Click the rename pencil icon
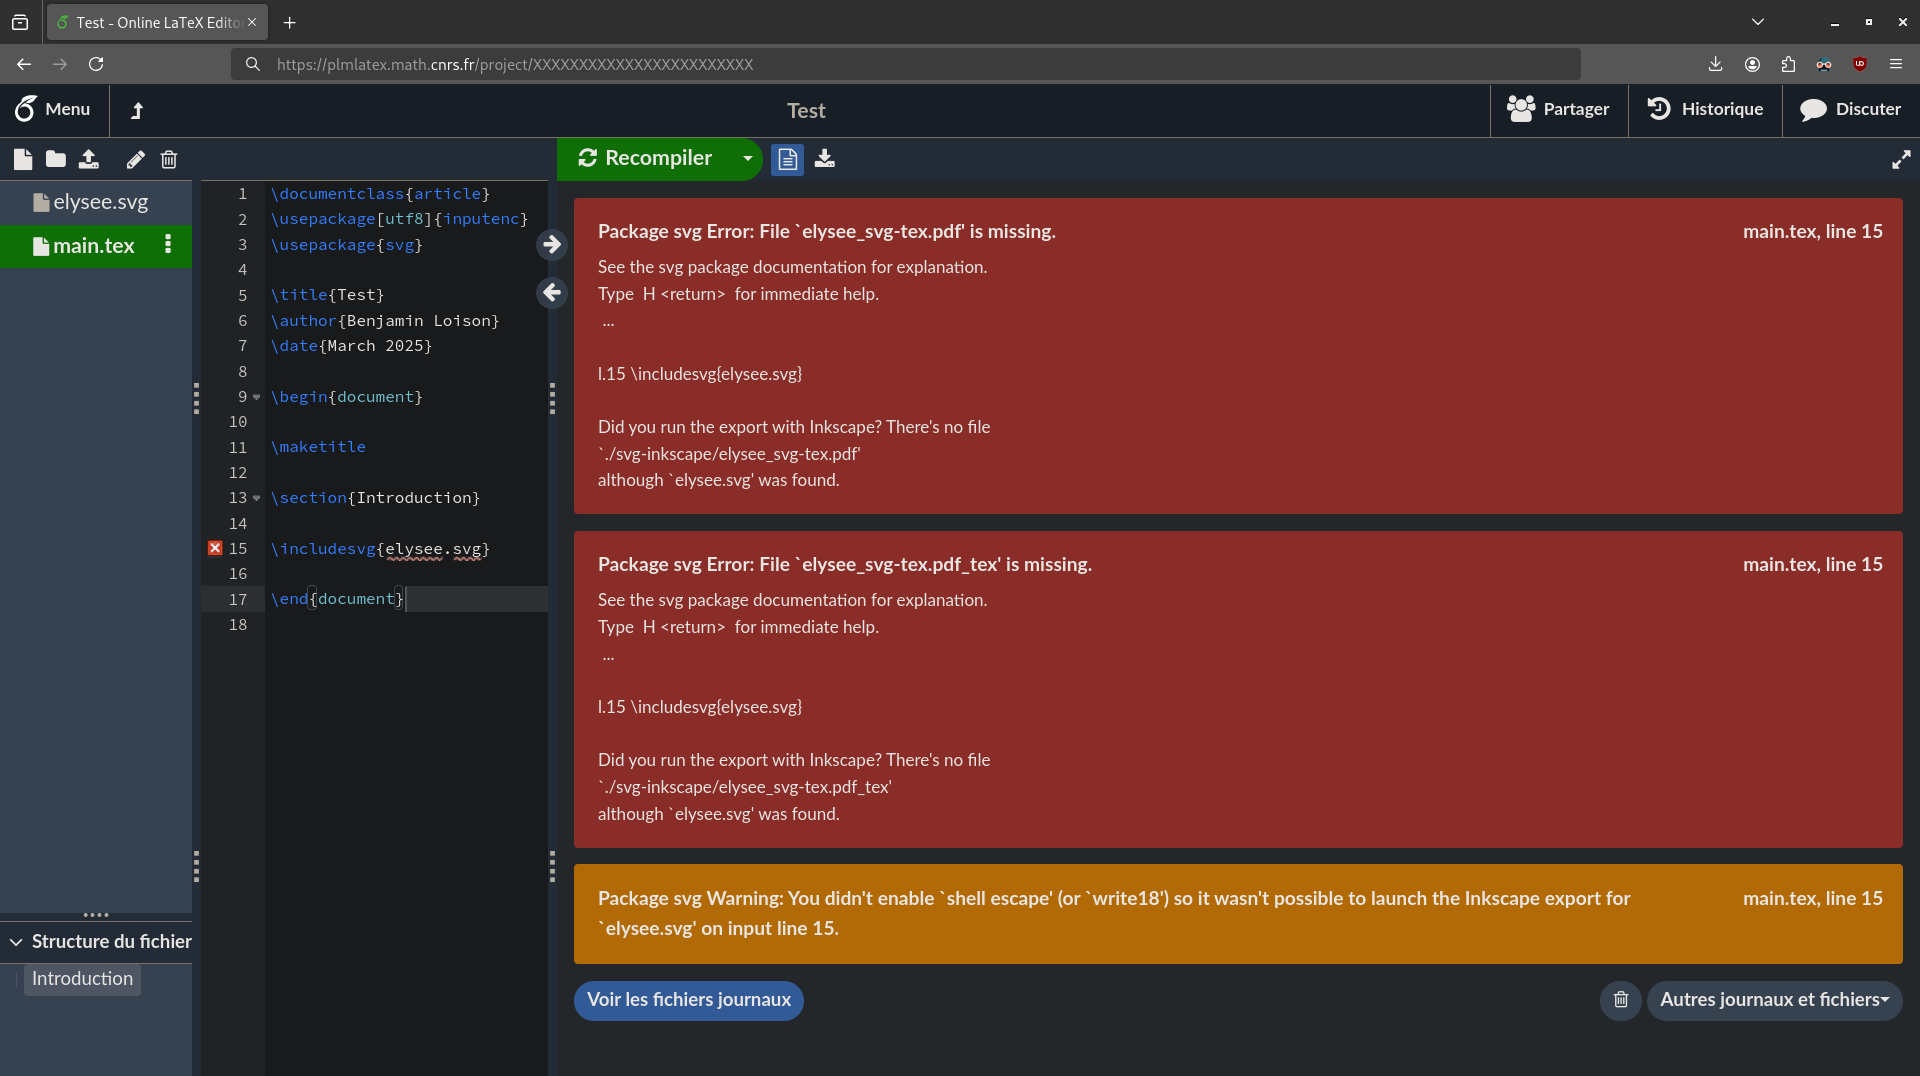Viewport: 1920px width, 1076px height. [x=135, y=159]
